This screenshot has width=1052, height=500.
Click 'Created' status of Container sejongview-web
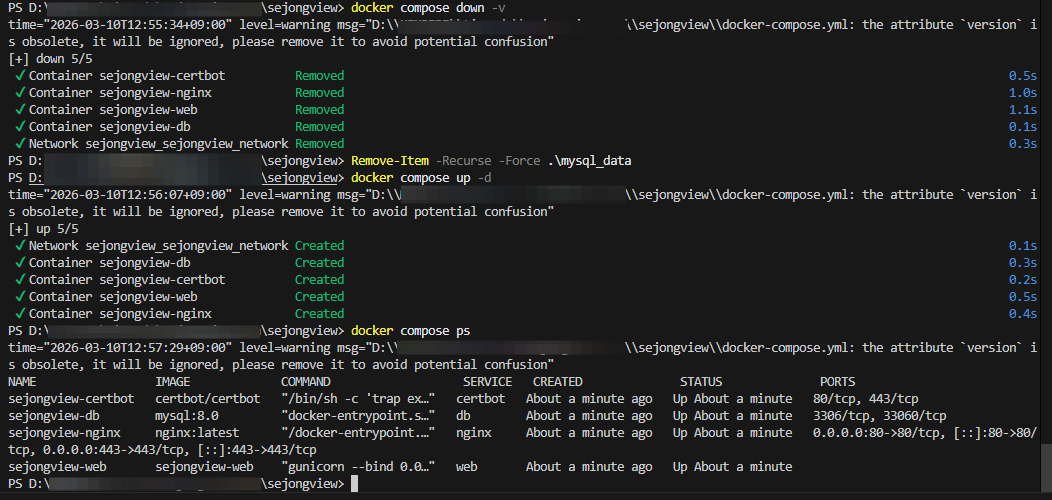click(319, 297)
